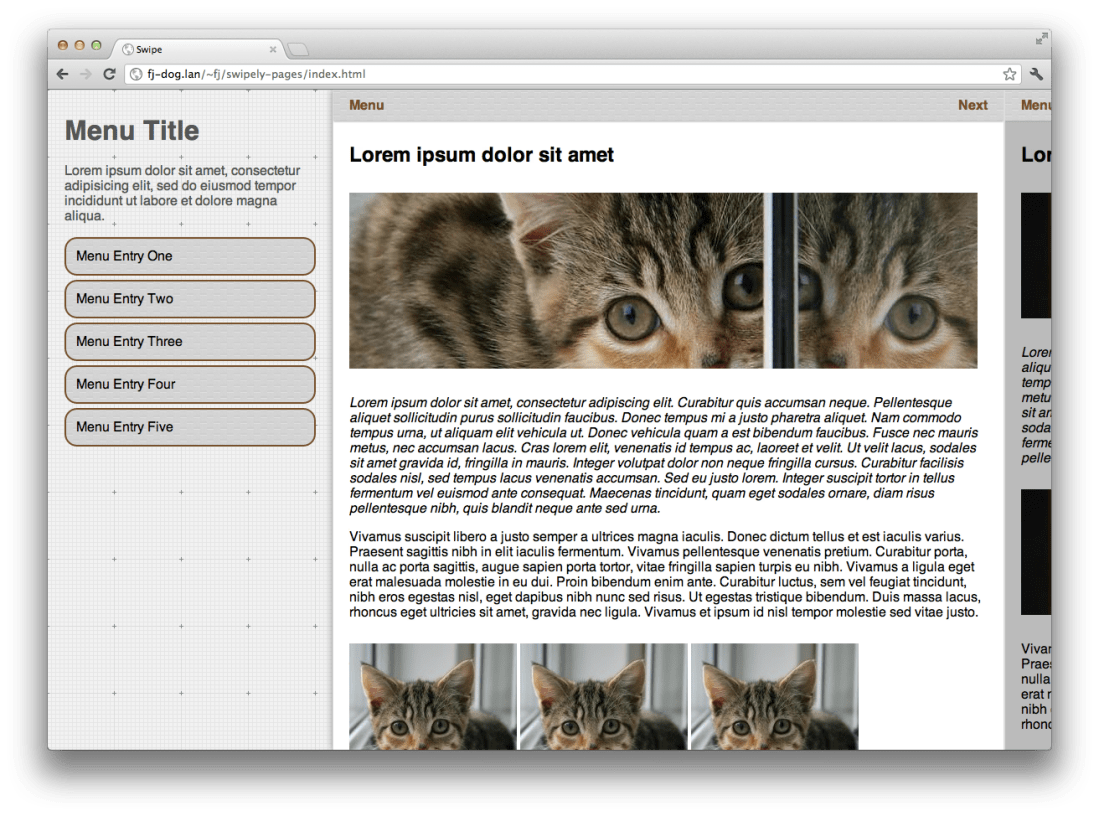Select Menu Entry Five

[x=189, y=427]
